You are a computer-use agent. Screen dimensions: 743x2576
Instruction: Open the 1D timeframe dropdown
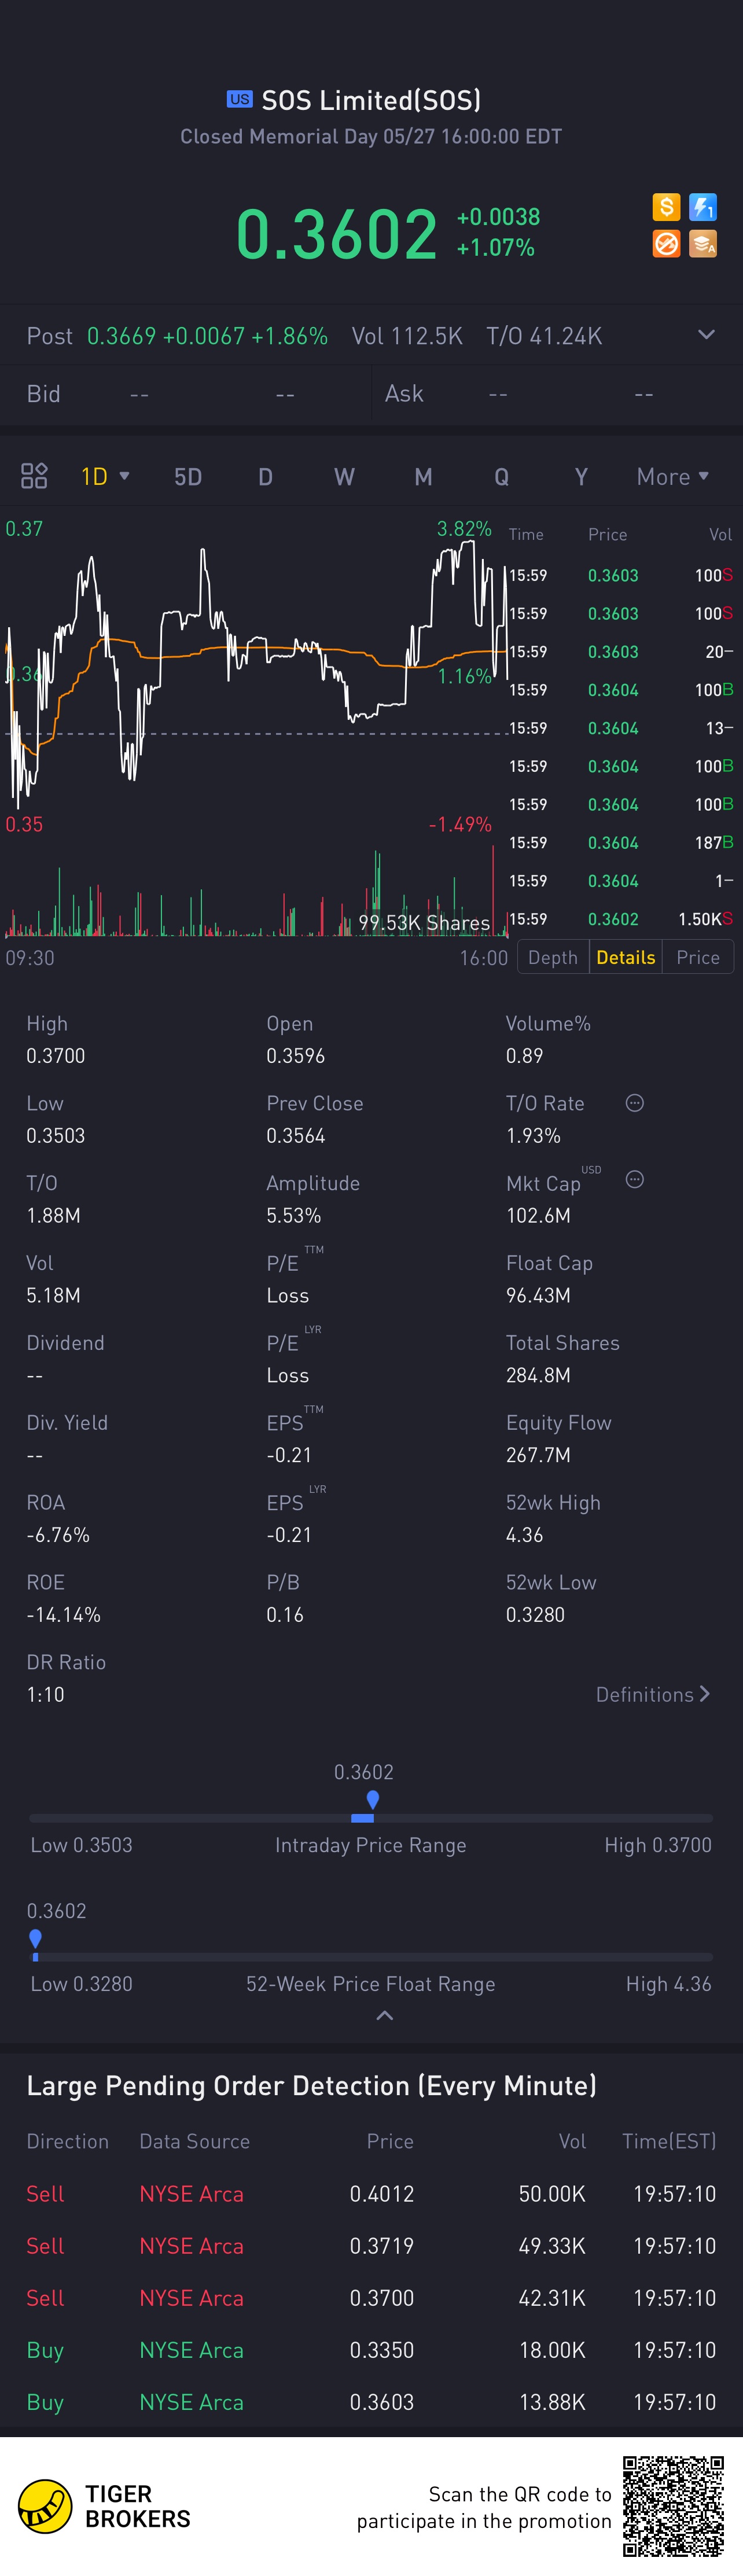point(105,476)
